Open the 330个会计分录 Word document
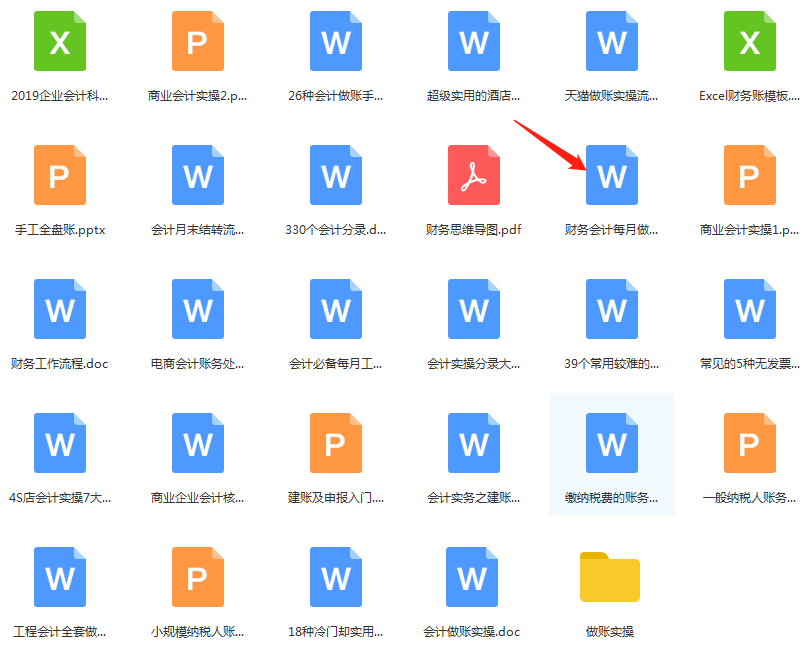The image size is (812, 657). coord(335,175)
